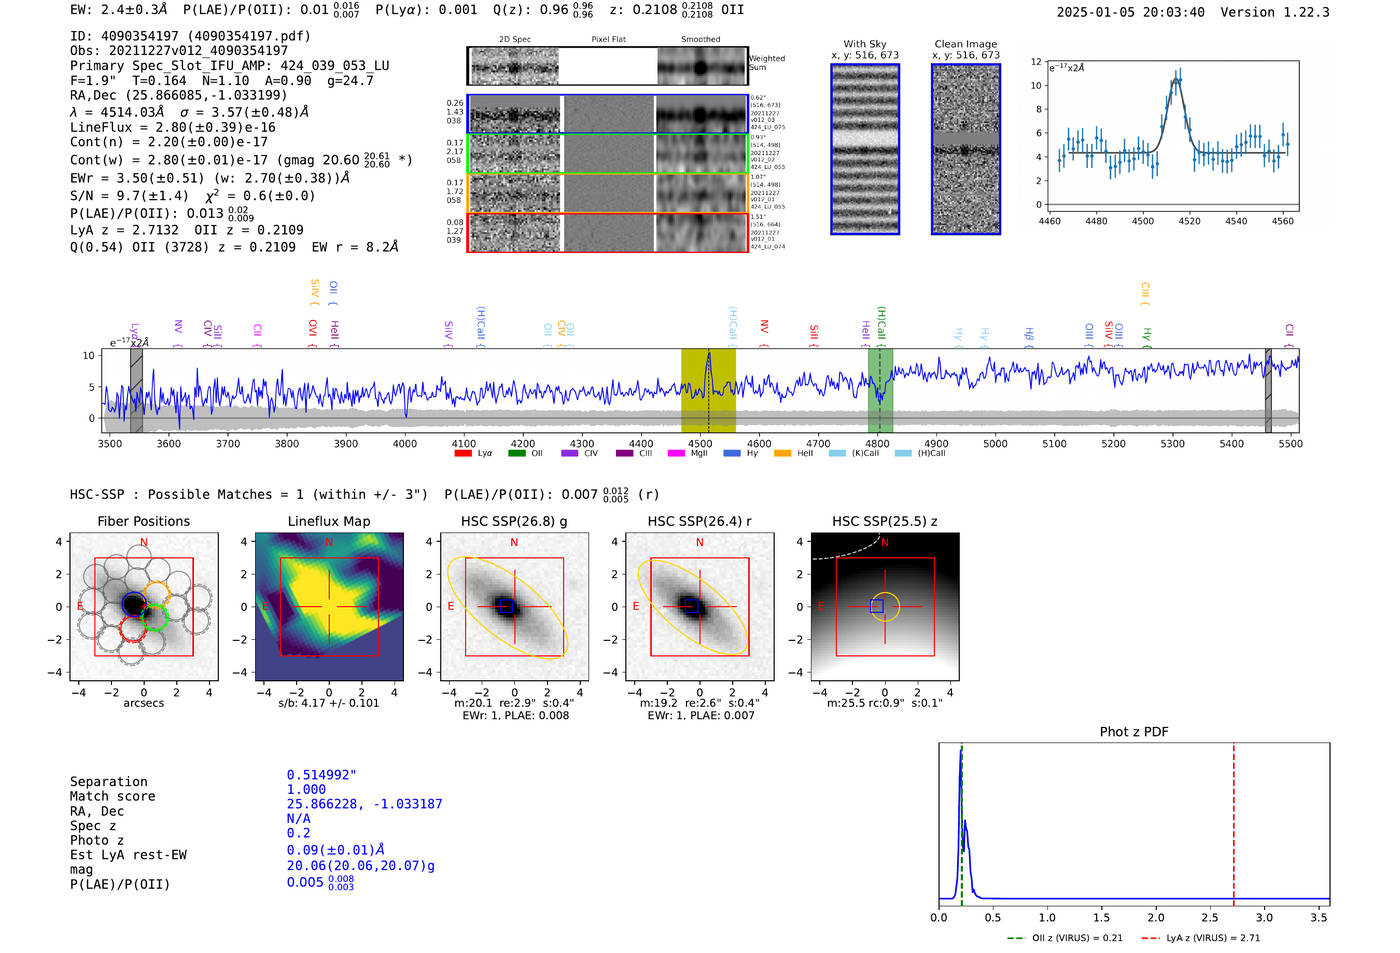Image resolution: width=1400 pixels, height=953 pixels.
Task: Click the (H)CaII legend swatch below the spectrum
Action: [x=903, y=454]
